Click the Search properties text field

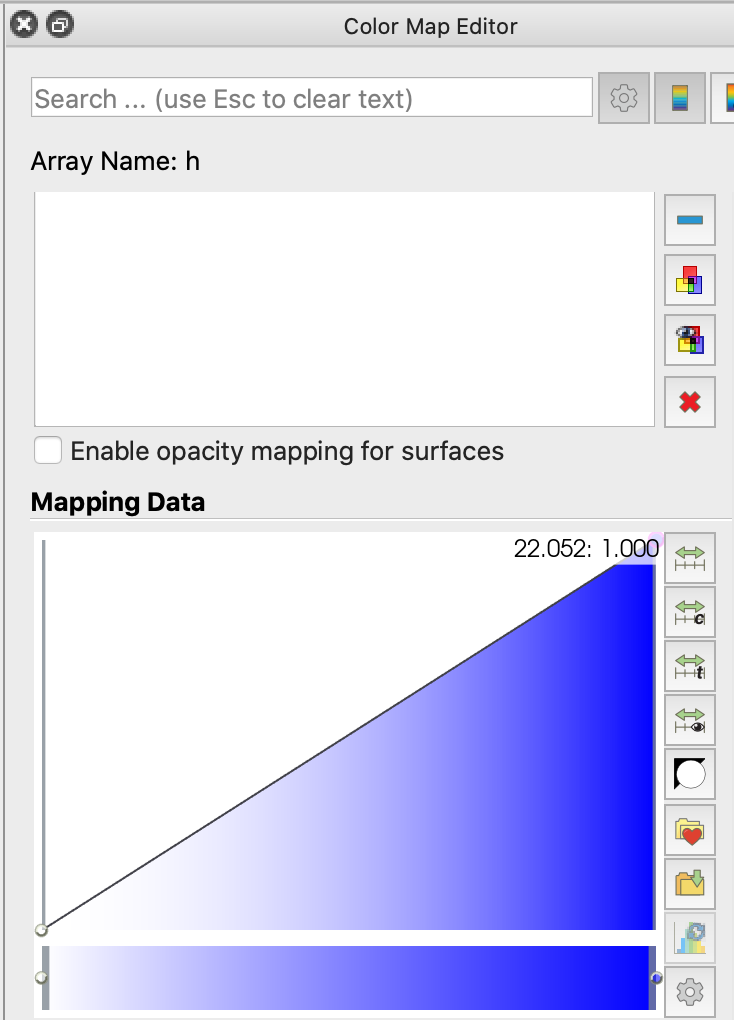tap(312, 98)
